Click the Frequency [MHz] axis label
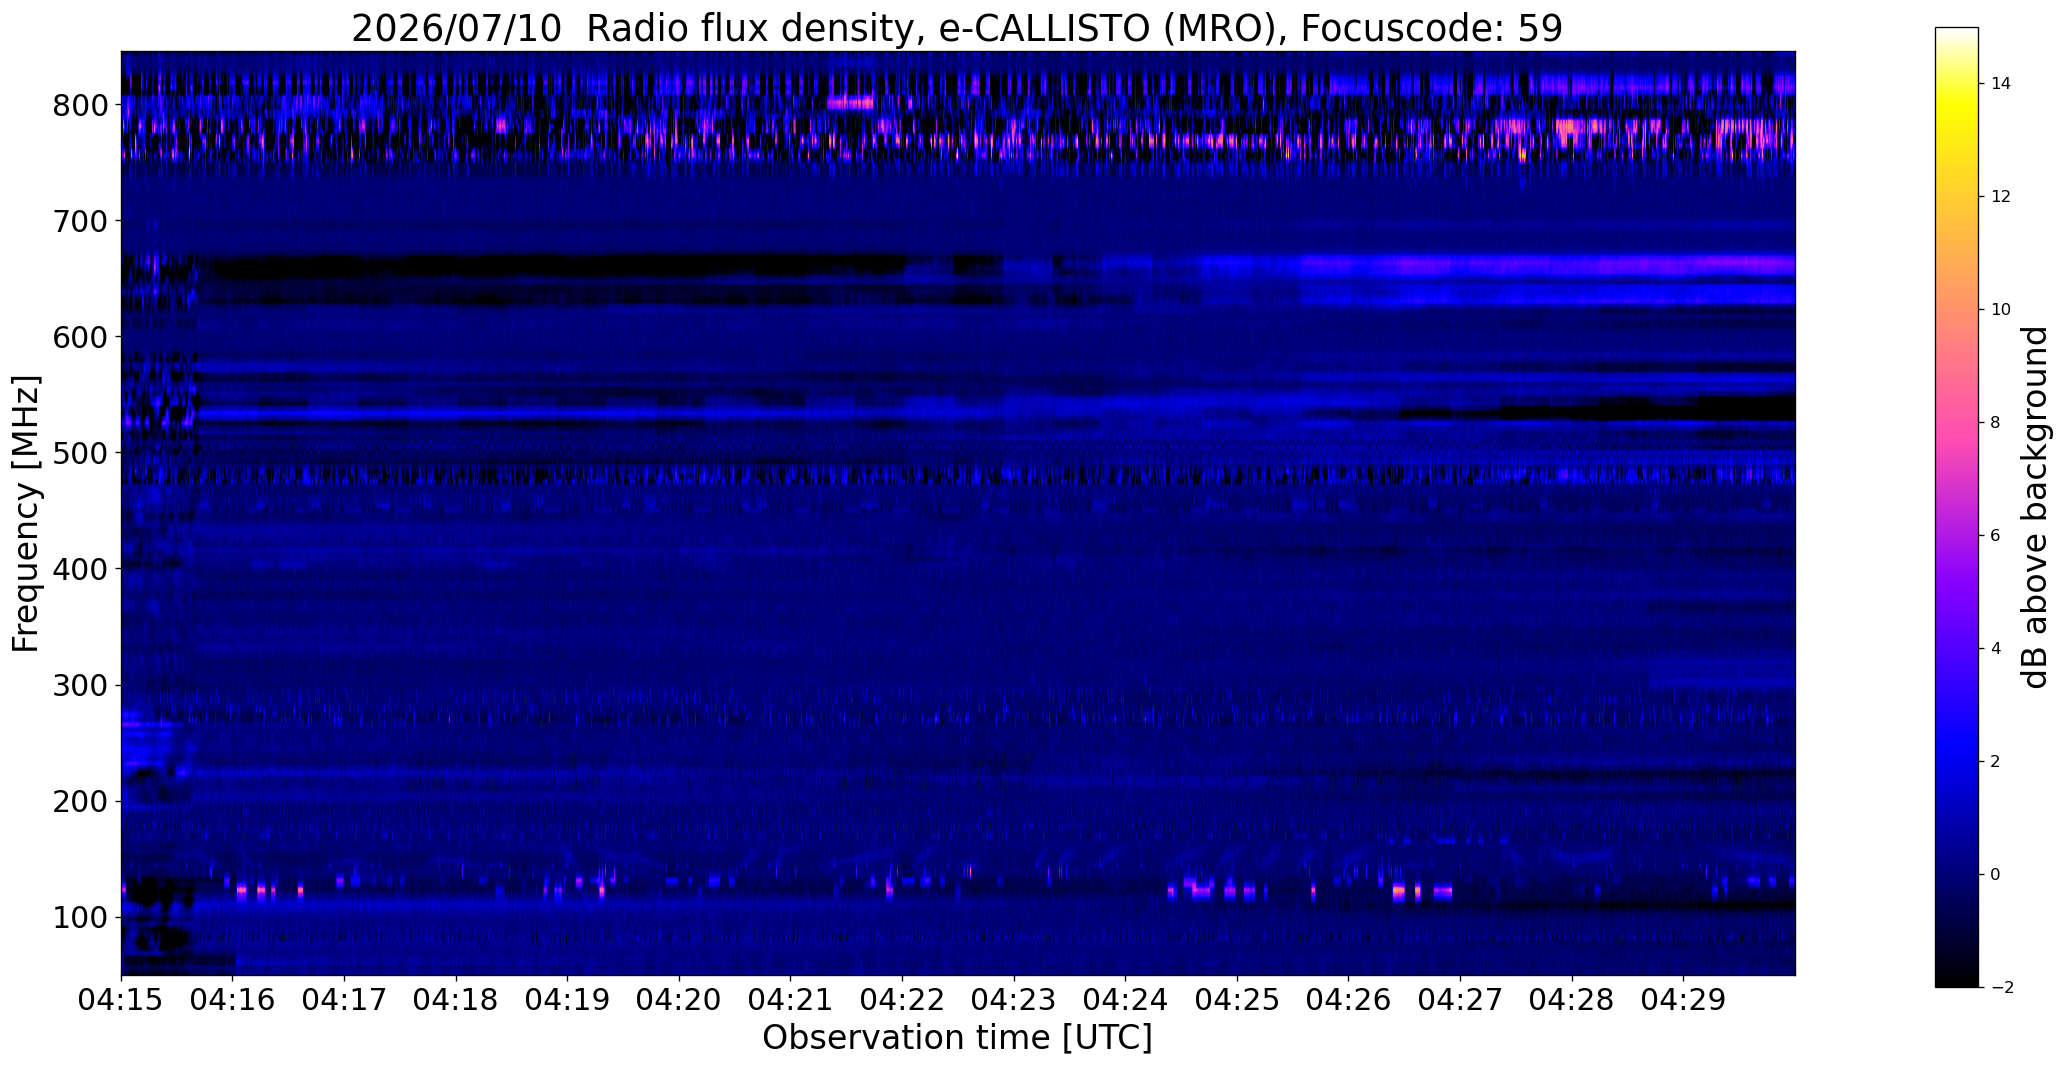This screenshot has width=2066, height=1067. pos(26,513)
